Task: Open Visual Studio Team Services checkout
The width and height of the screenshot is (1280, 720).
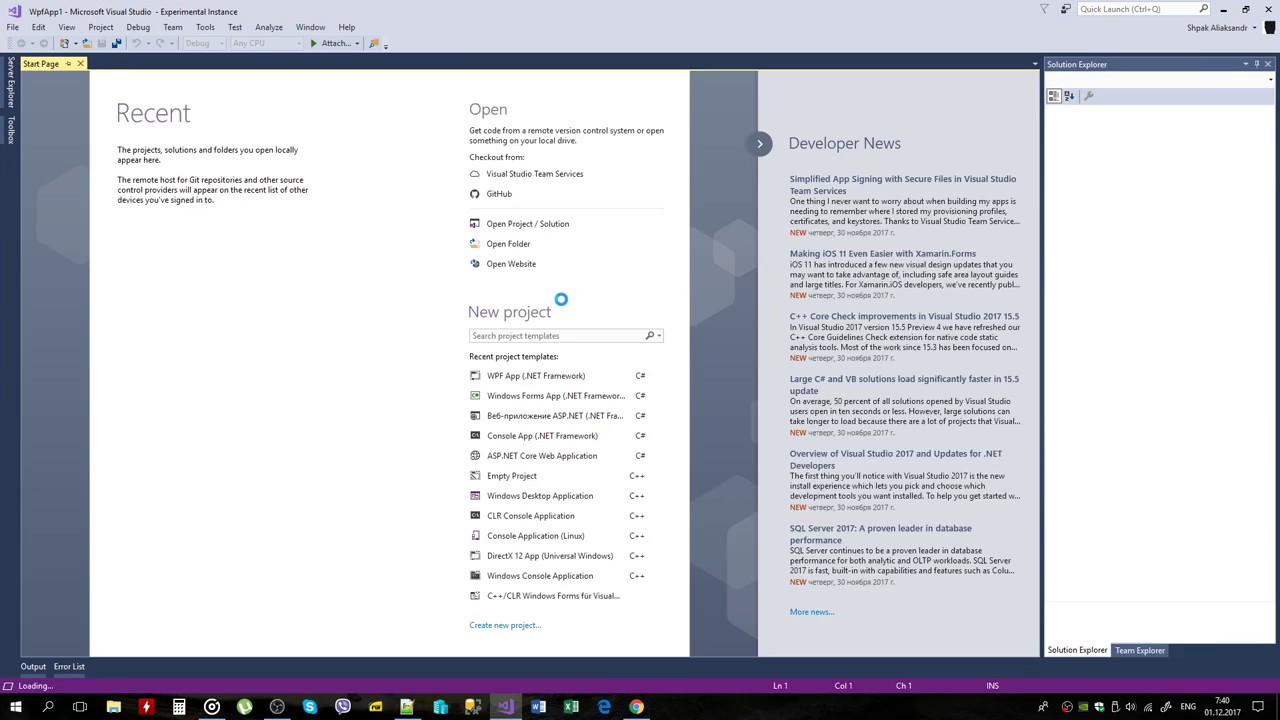Action: click(x=534, y=173)
